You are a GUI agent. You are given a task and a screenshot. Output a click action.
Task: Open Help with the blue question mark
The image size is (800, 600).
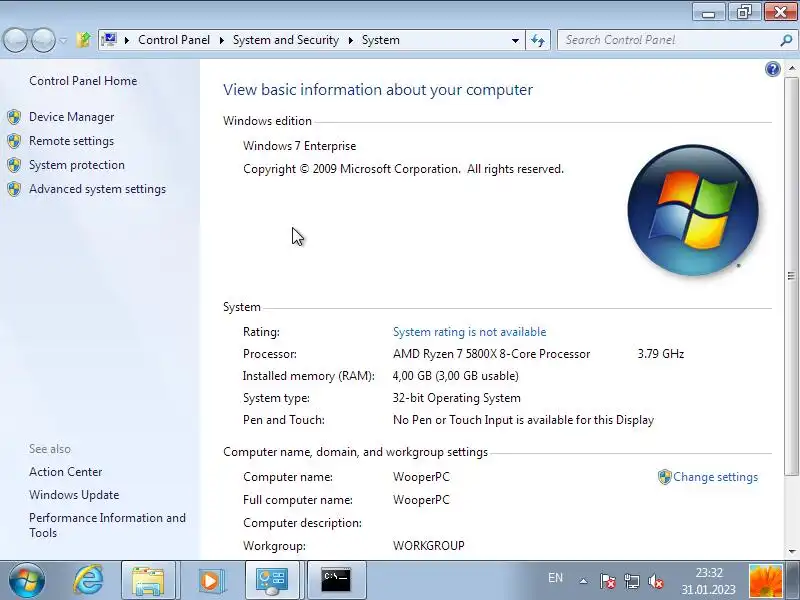click(x=772, y=69)
